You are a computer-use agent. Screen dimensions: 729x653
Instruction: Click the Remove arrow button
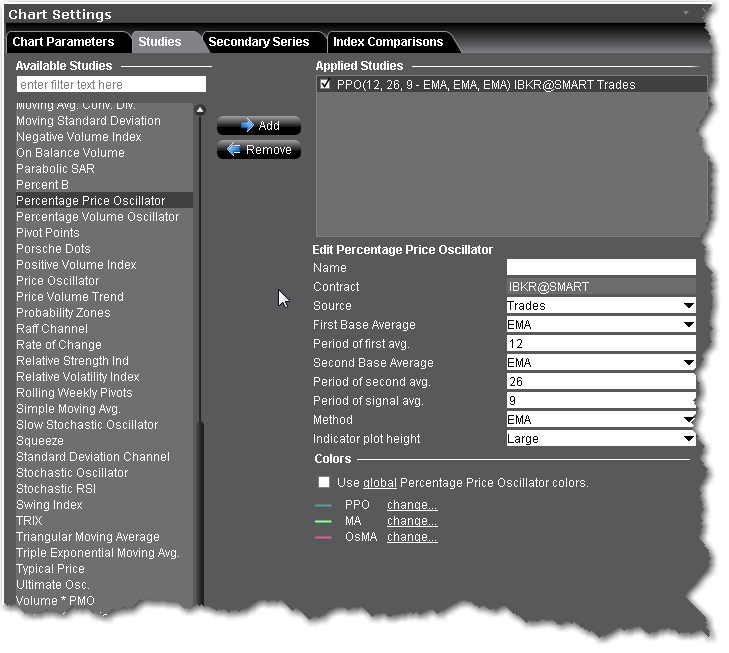(x=259, y=150)
